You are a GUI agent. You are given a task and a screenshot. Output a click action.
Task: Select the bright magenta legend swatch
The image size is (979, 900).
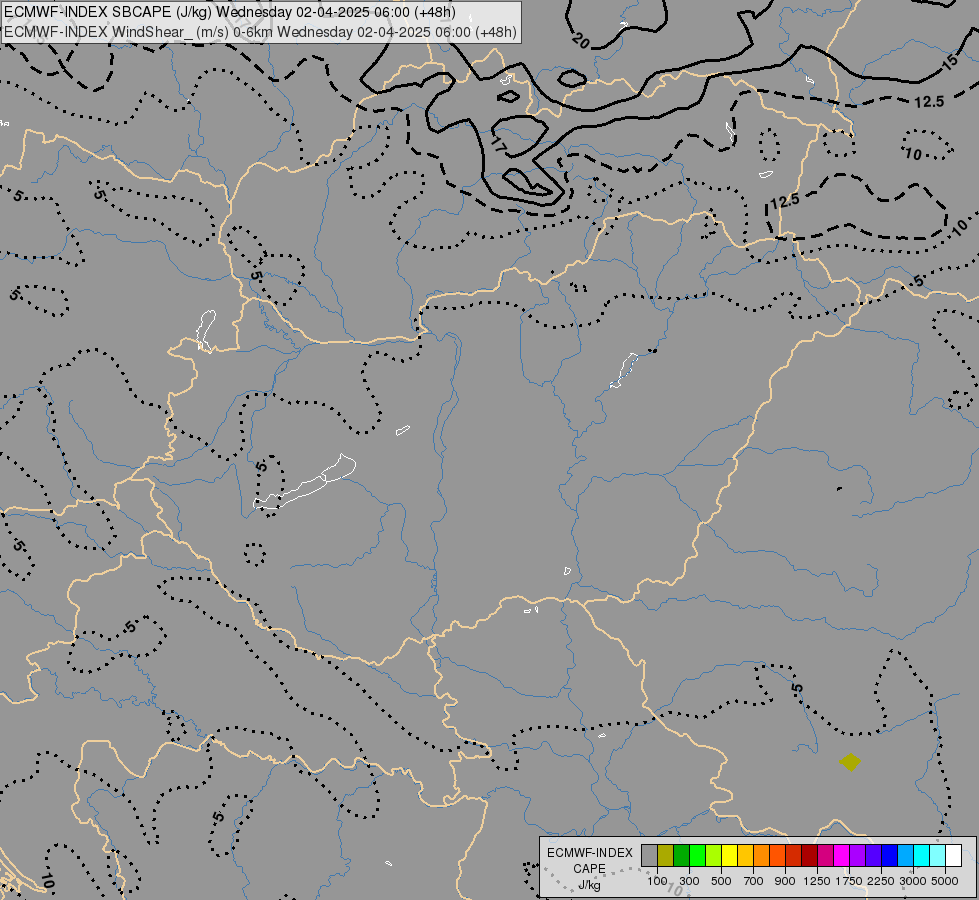pos(842,856)
